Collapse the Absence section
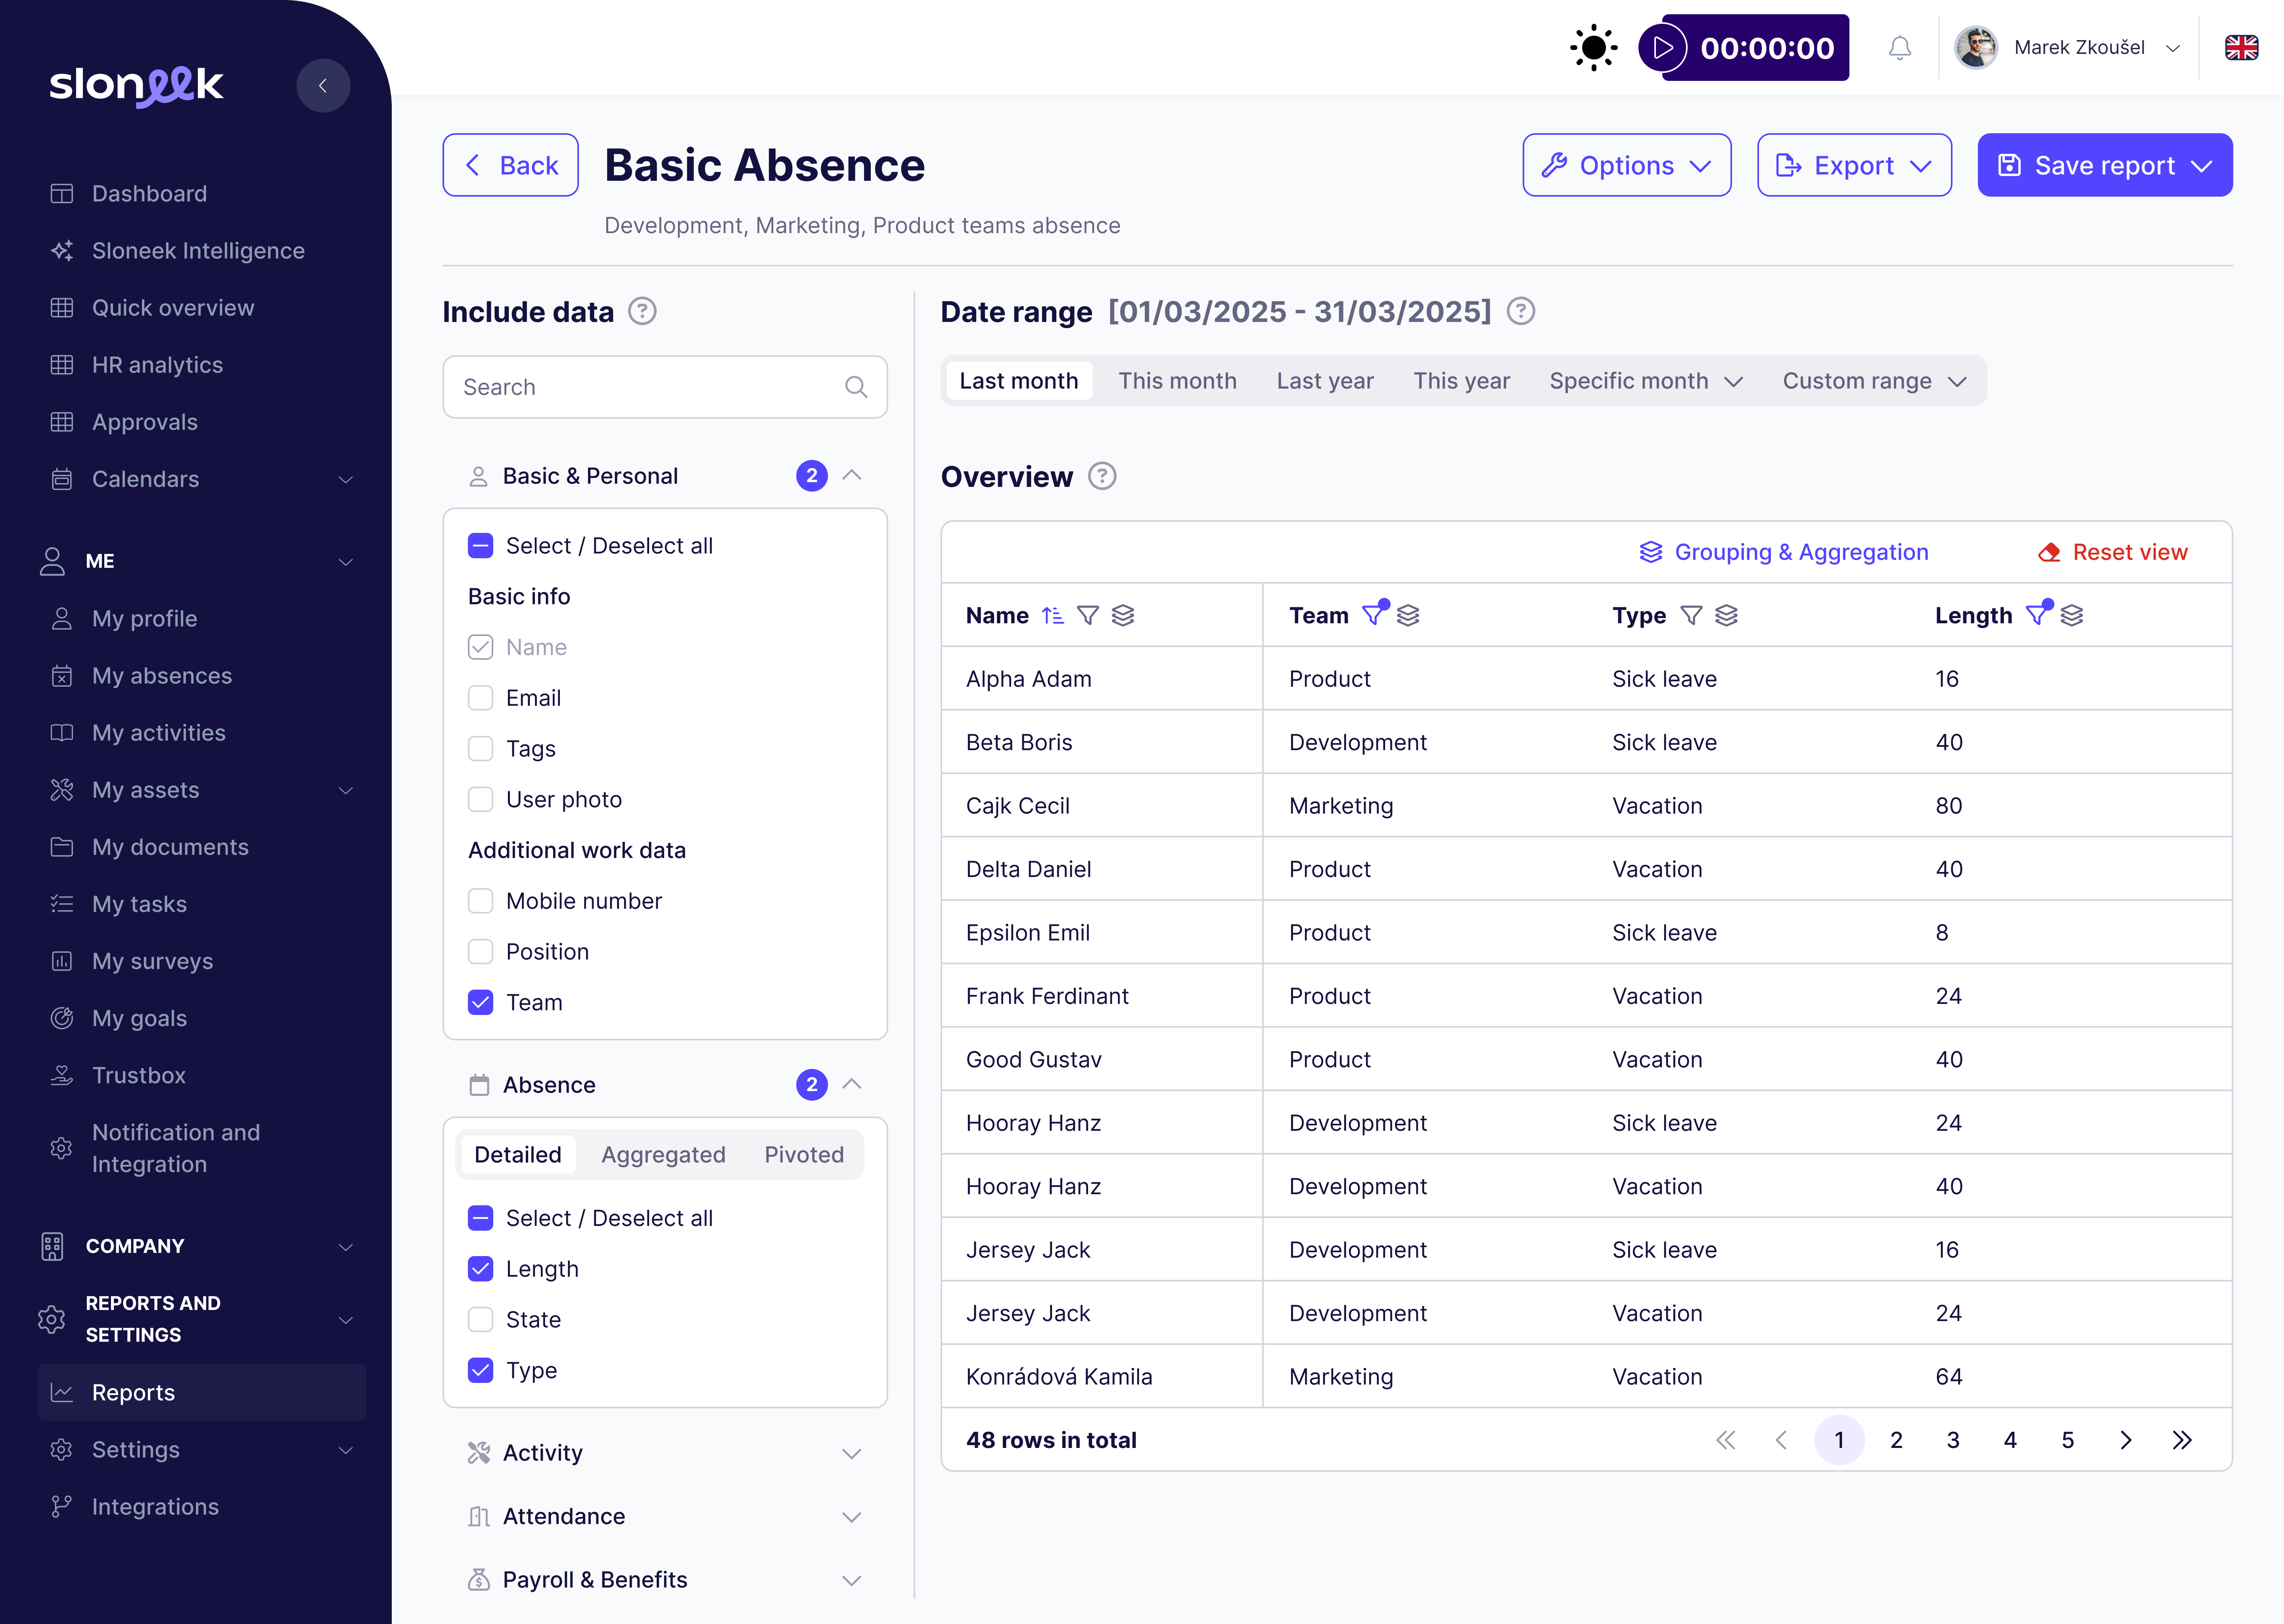 [852, 1085]
